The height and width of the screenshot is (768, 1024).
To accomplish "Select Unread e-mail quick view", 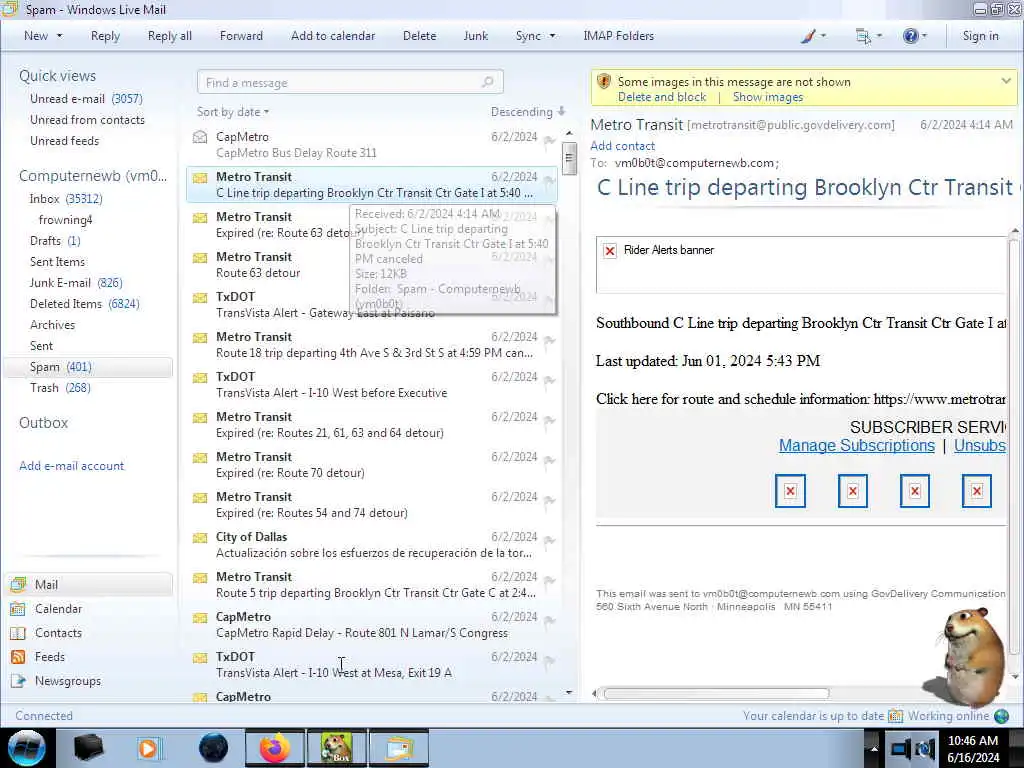I will (86, 99).
